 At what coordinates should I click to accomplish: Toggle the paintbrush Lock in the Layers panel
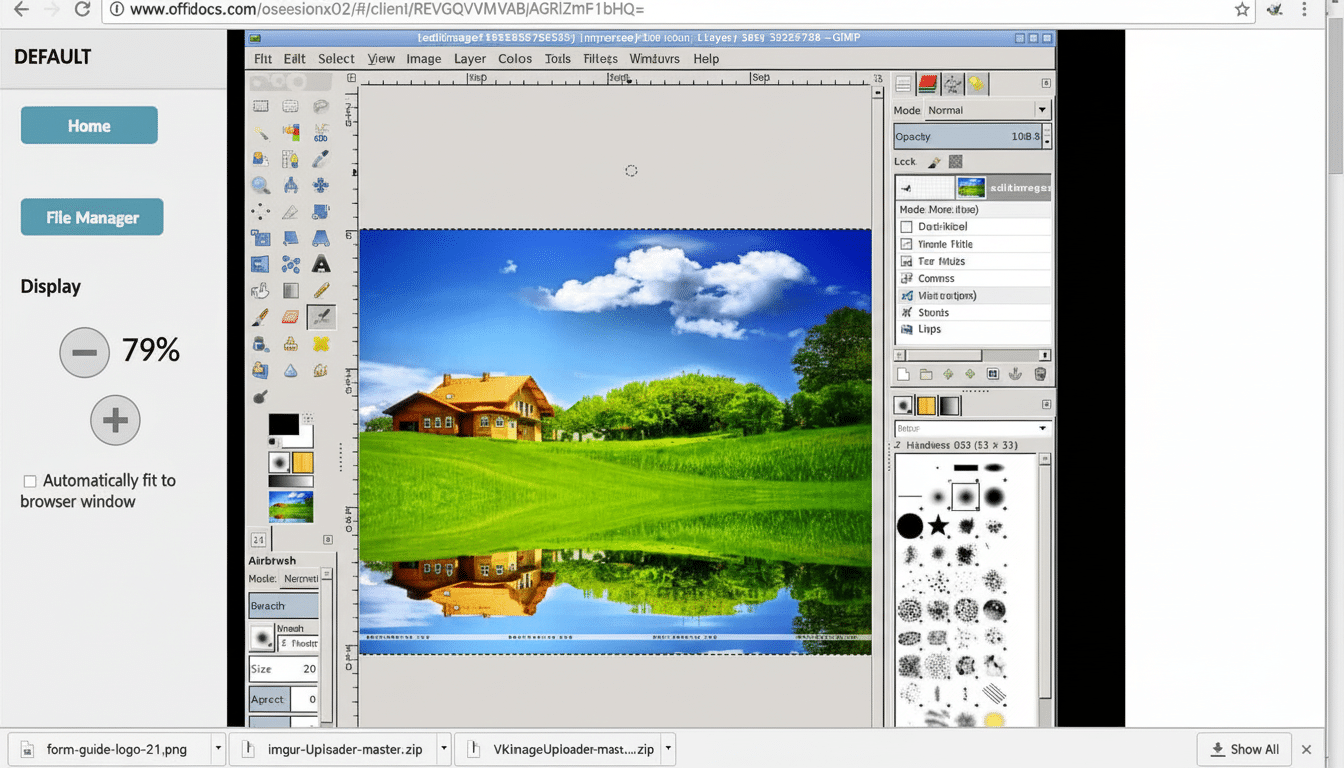tap(933, 161)
